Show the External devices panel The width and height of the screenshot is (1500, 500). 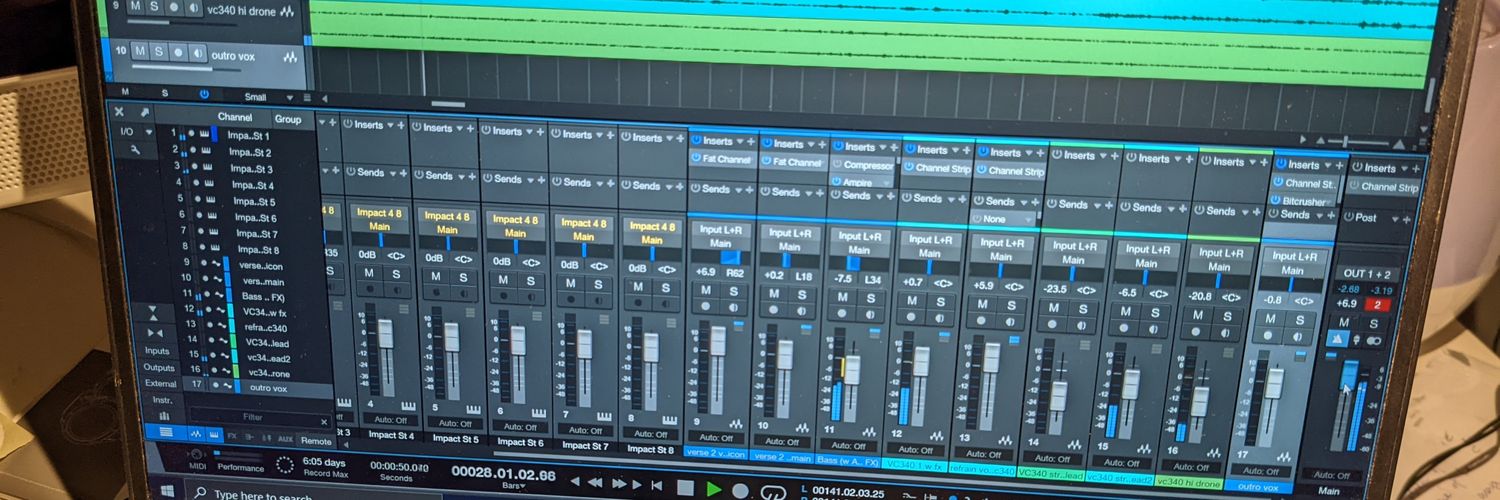click(160, 383)
